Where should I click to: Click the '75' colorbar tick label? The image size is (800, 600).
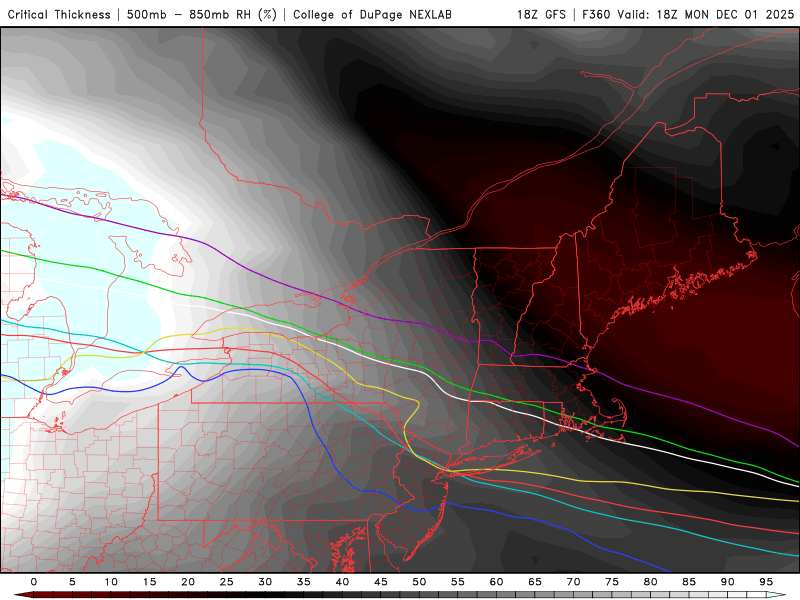(x=612, y=582)
